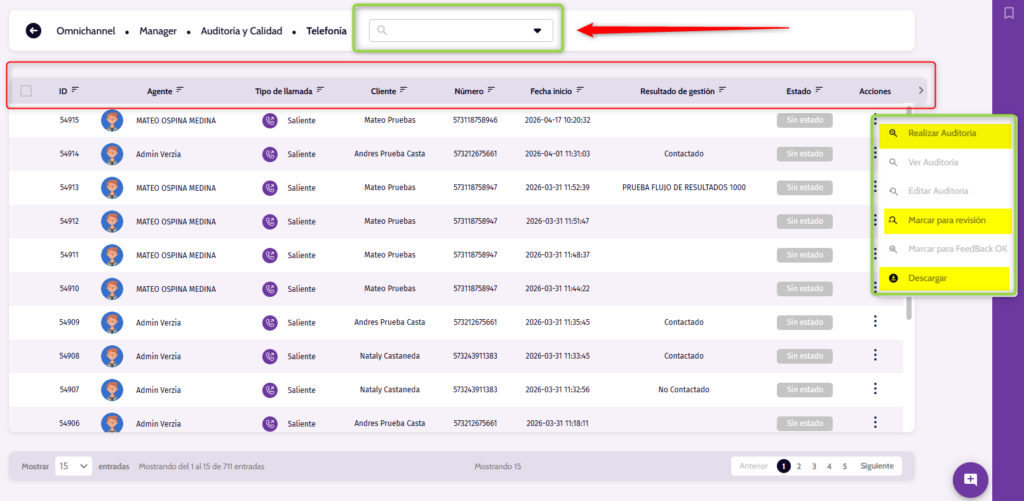This screenshot has height=501, width=1024.
Task: Click the outgoing call icon for ID 54915
Action: [269, 120]
